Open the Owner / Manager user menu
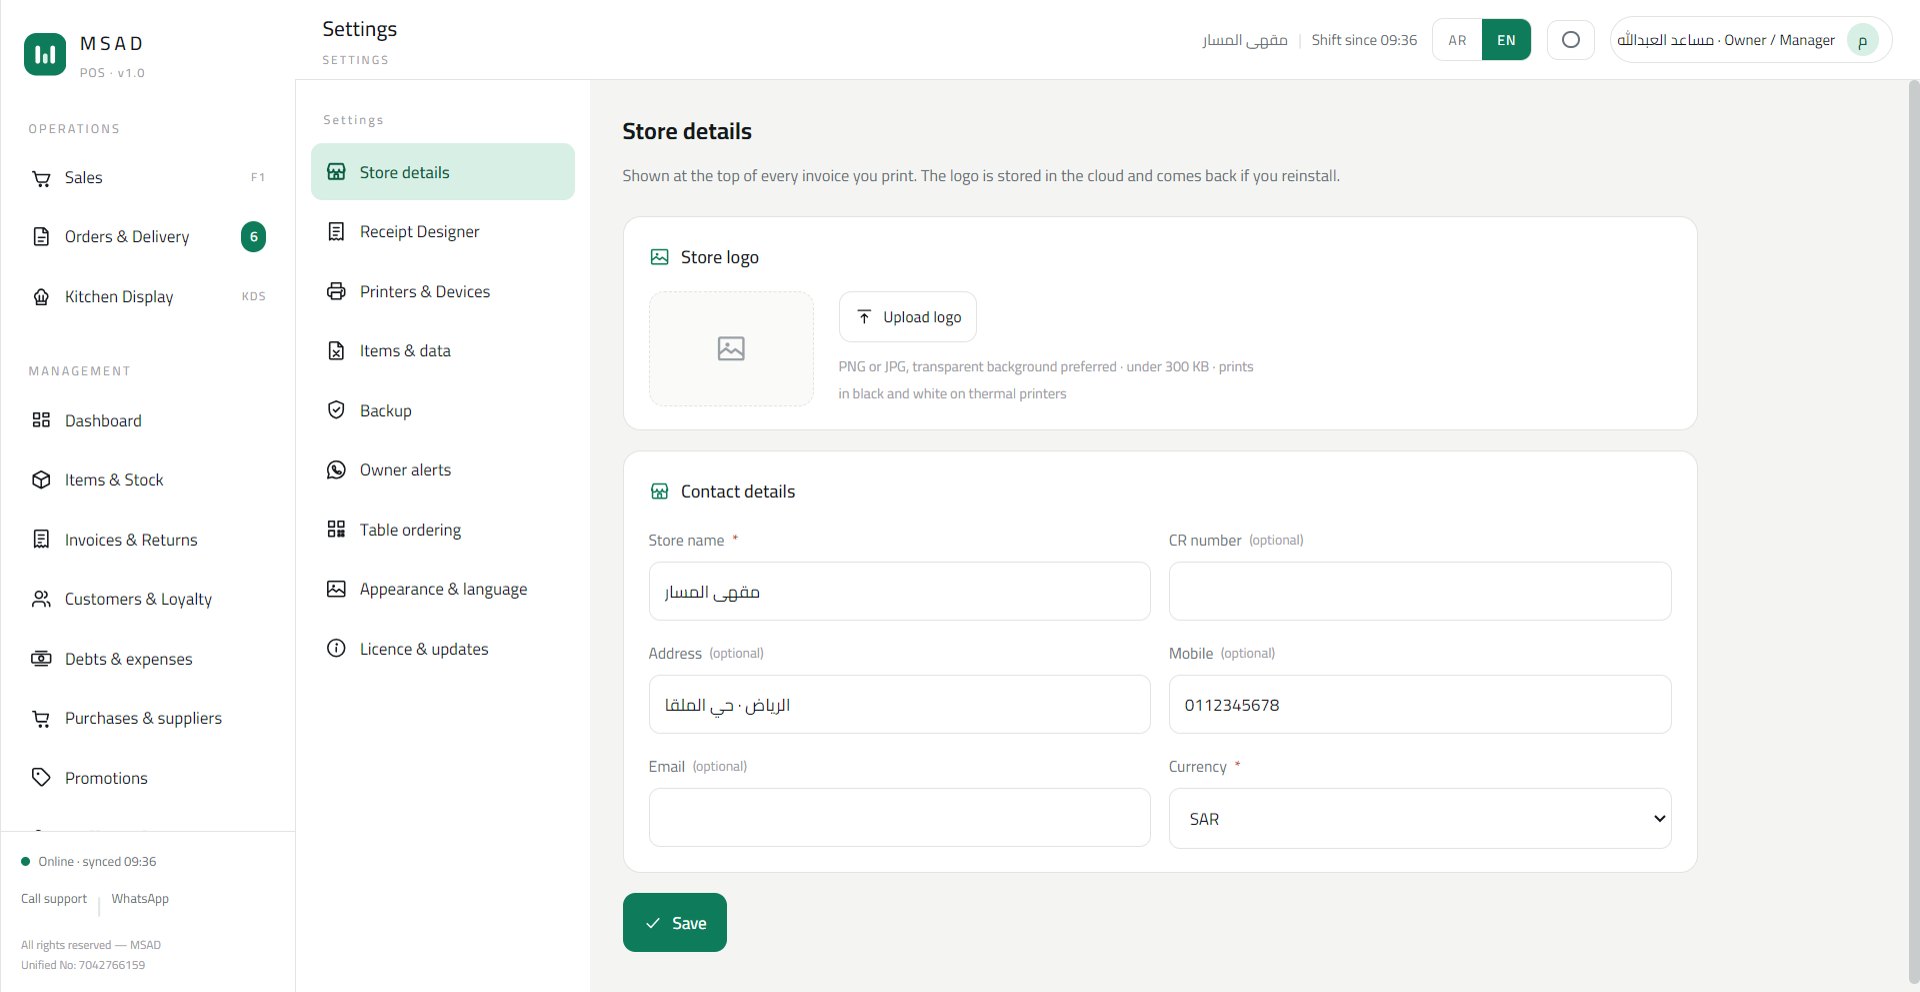This screenshot has height=992, width=1920. coord(1750,40)
